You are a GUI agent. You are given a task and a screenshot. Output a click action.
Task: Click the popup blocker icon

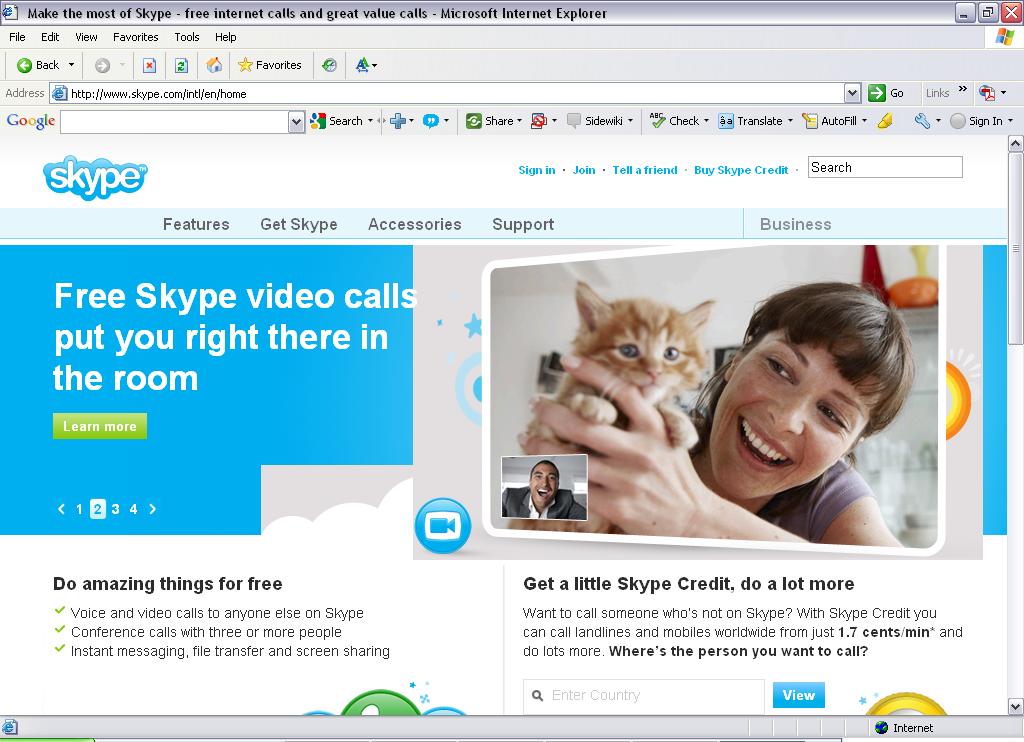539,121
